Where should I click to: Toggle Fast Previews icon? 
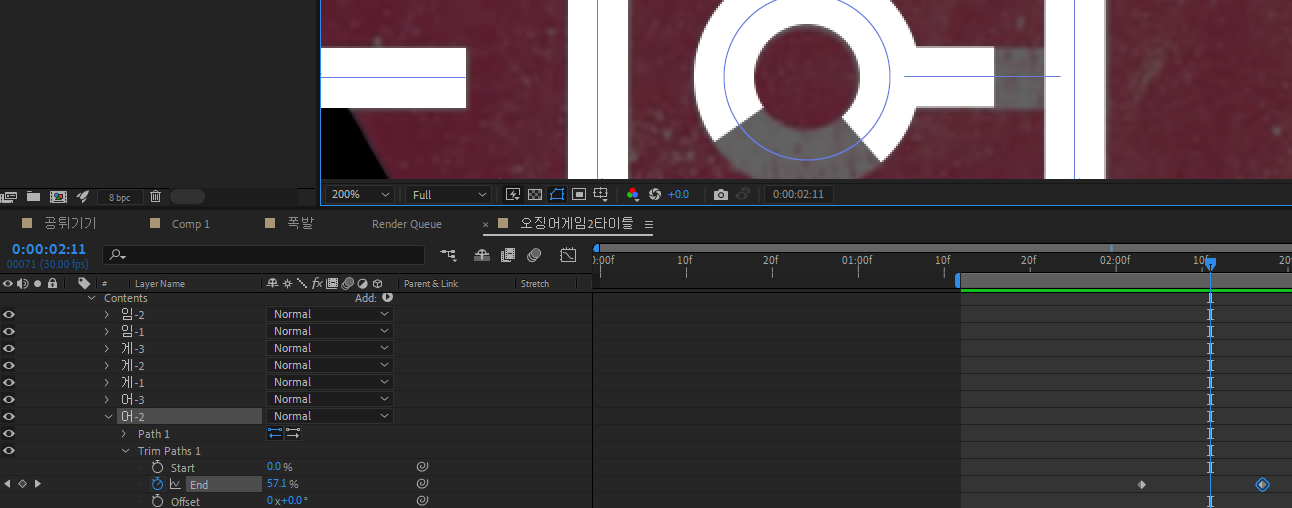(x=513, y=194)
